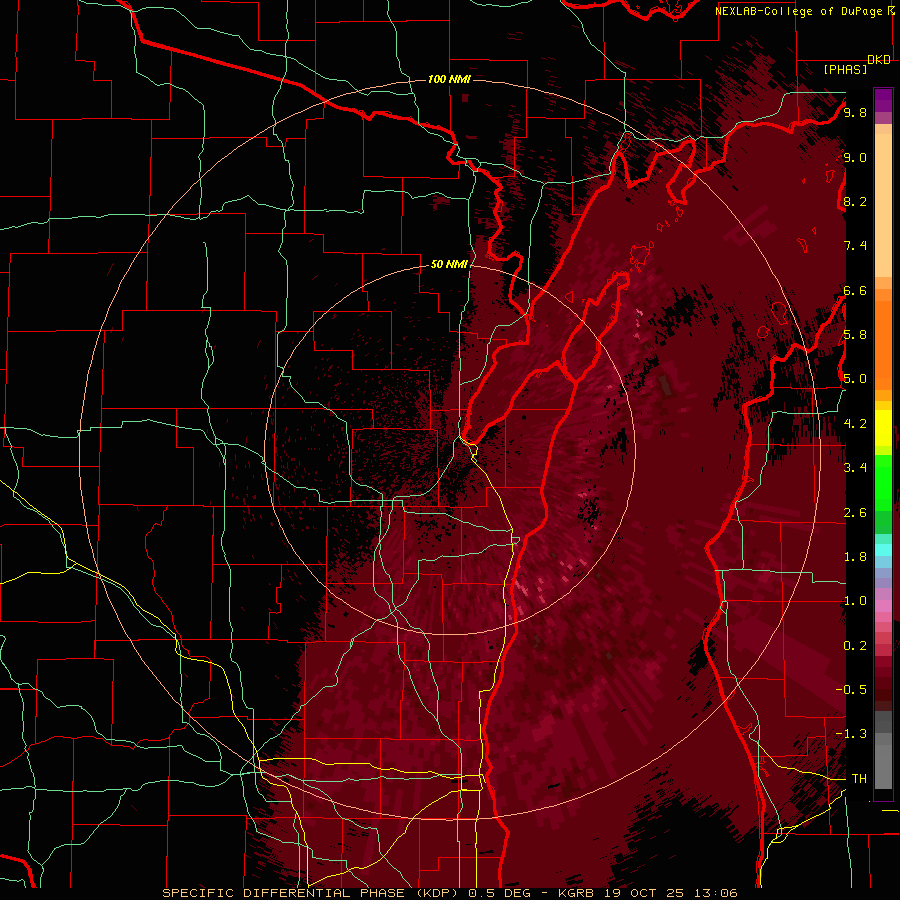Screen dimensions: 900x900
Task: Click the 5.0 scale value
Action: point(855,379)
